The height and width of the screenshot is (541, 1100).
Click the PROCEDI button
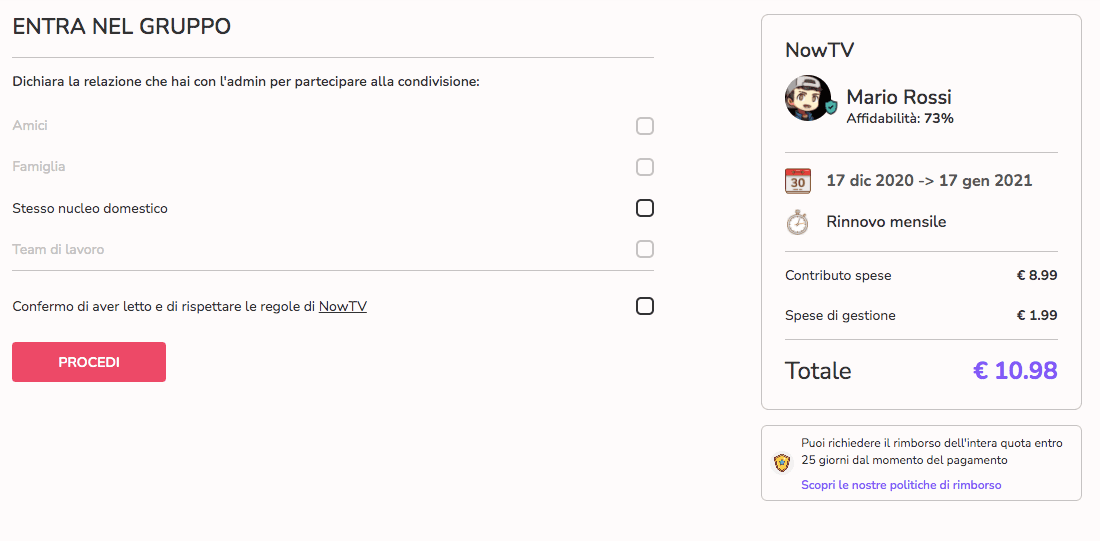(x=89, y=362)
